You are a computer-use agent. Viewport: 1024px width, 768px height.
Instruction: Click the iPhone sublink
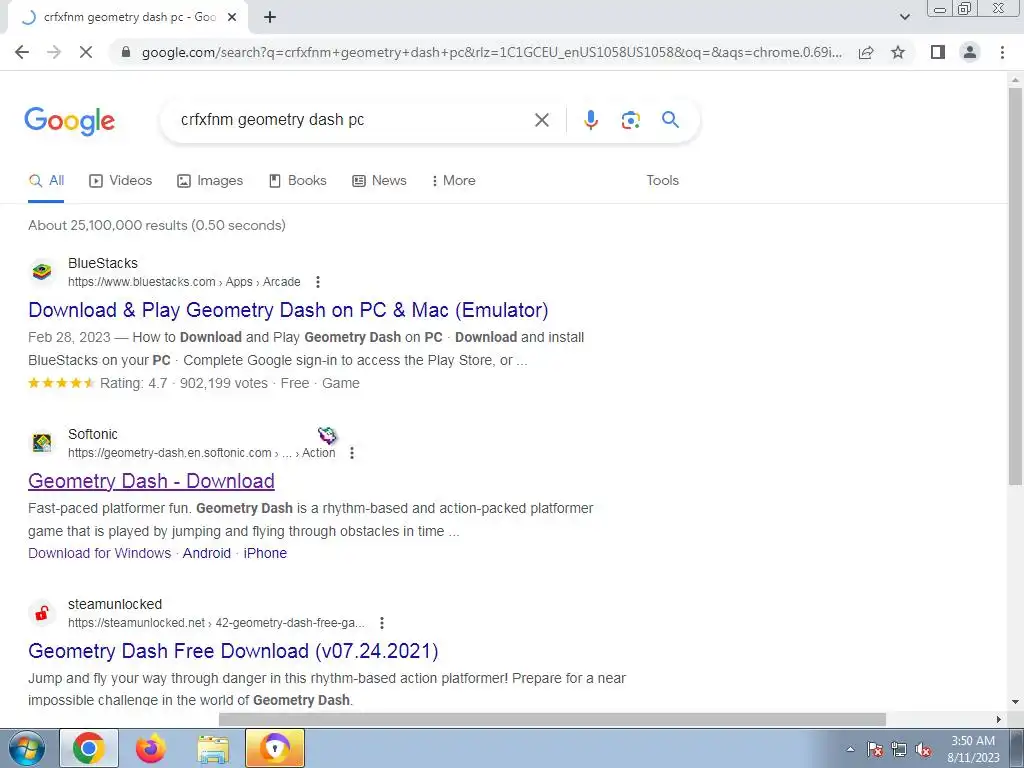pyautogui.click(x=265, y=553)
